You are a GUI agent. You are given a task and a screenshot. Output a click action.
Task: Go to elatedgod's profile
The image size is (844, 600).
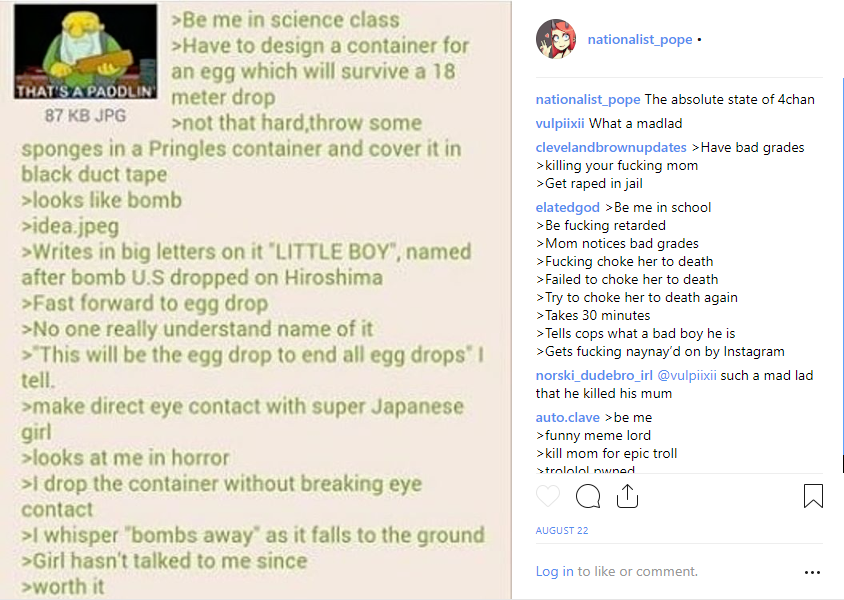pyautogui.click(x=567, y=207)
